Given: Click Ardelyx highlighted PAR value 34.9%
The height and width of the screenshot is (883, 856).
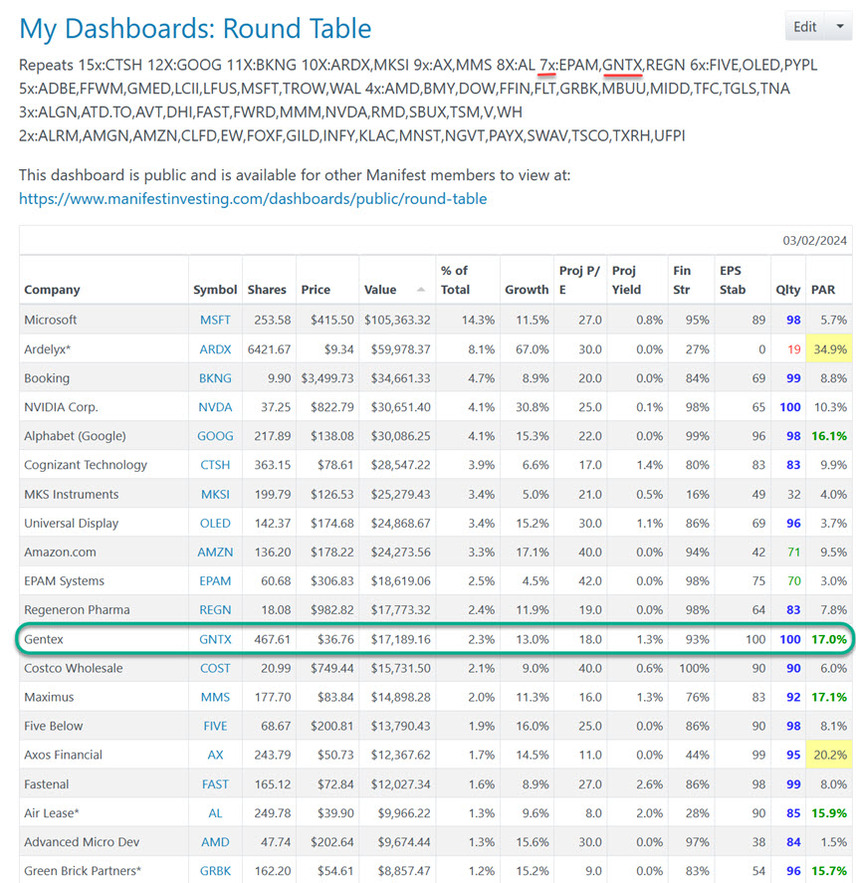Looking at the screenshot, I should (x=830, y=349).
